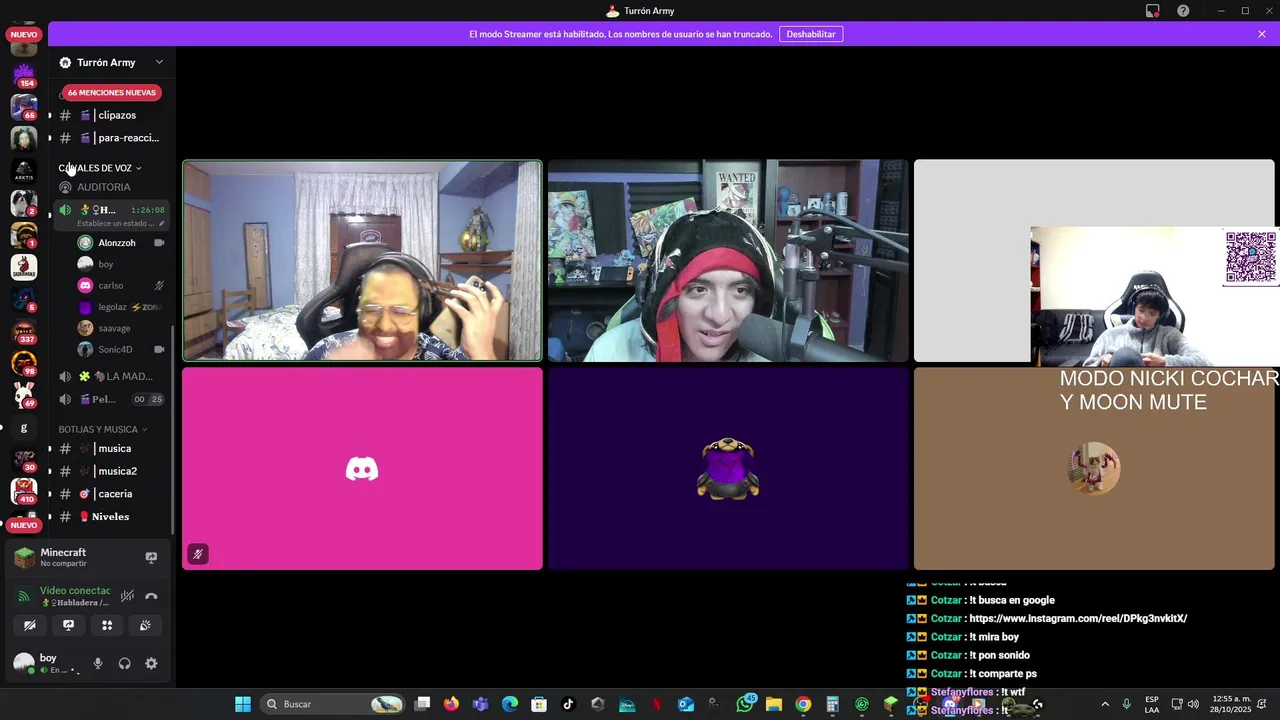Image resolution: width=1280 pixels, height=720 pixels.
Task: Open the server with the 154 badge
Action: 24,74
